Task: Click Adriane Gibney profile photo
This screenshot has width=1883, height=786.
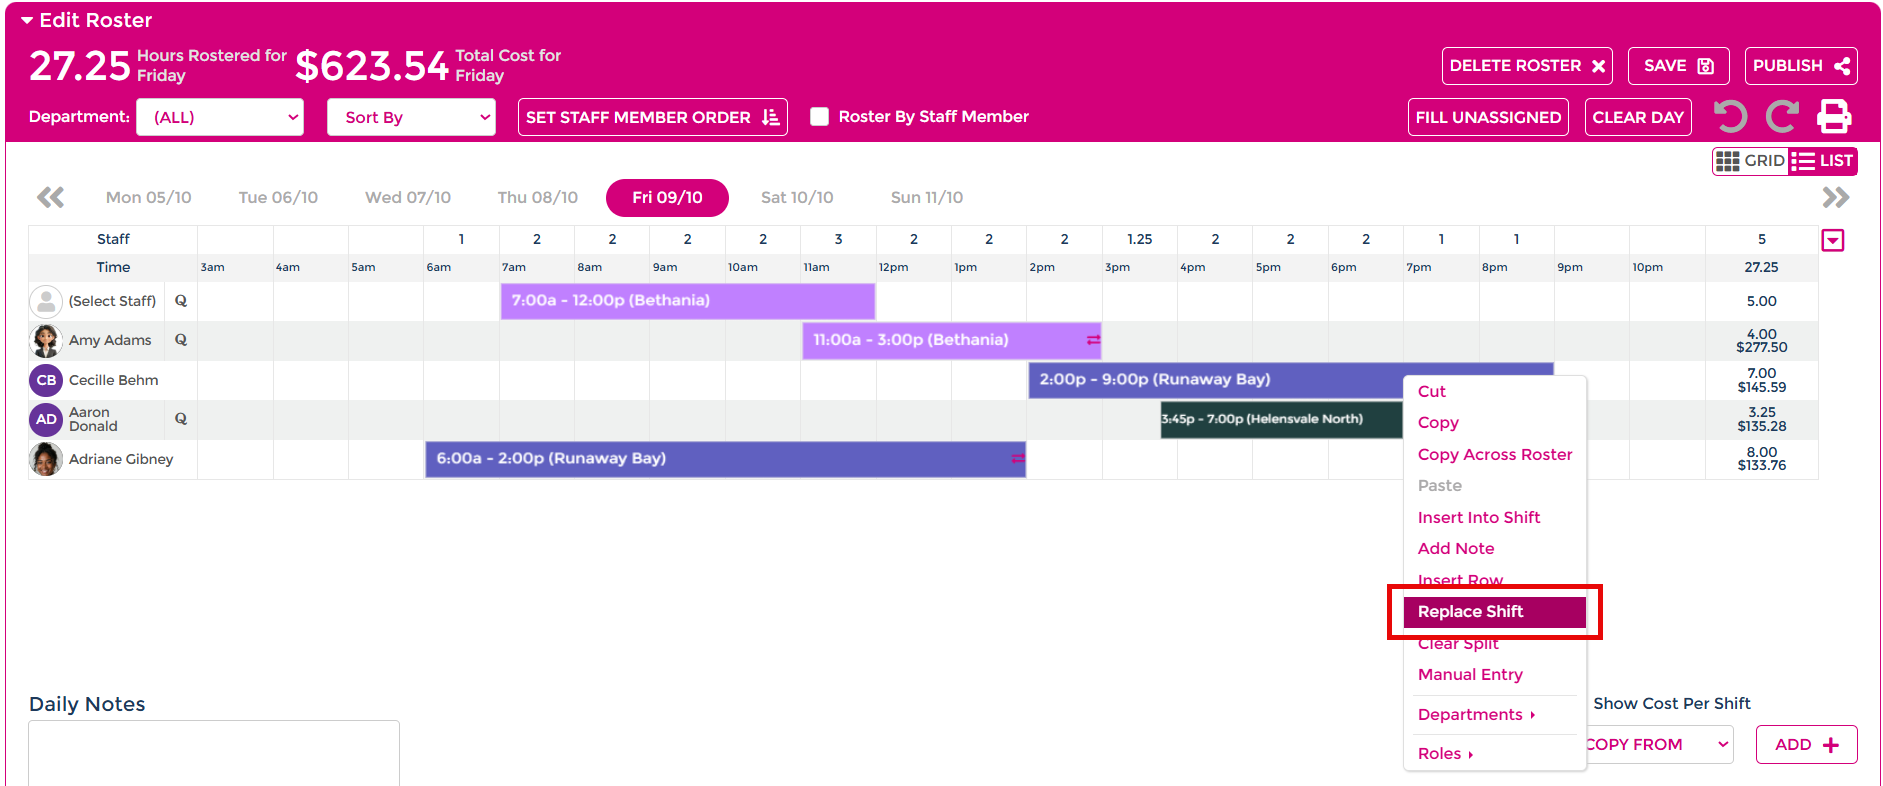Action: pos(46,459)
